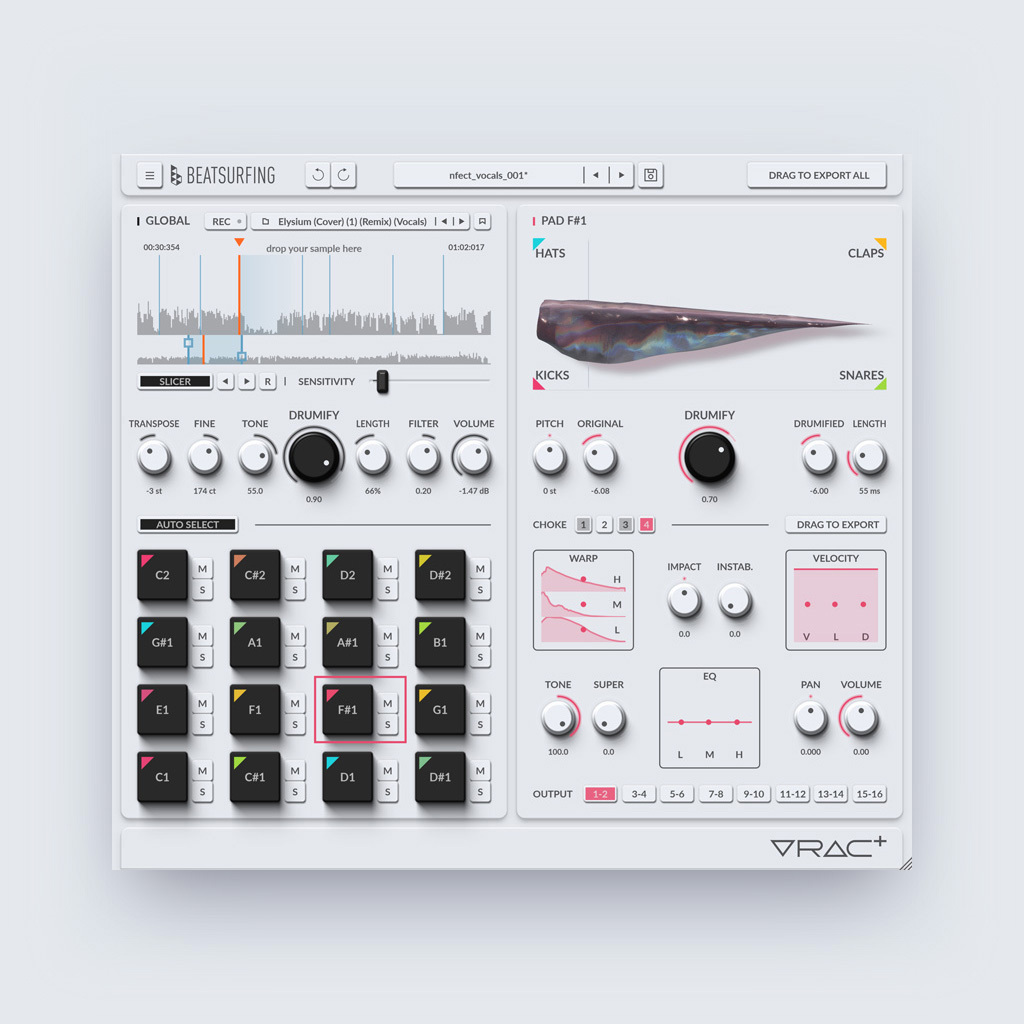1024x1024 pixels.
Task: Select the D2 pad
Action: click(x=347, y=575)
